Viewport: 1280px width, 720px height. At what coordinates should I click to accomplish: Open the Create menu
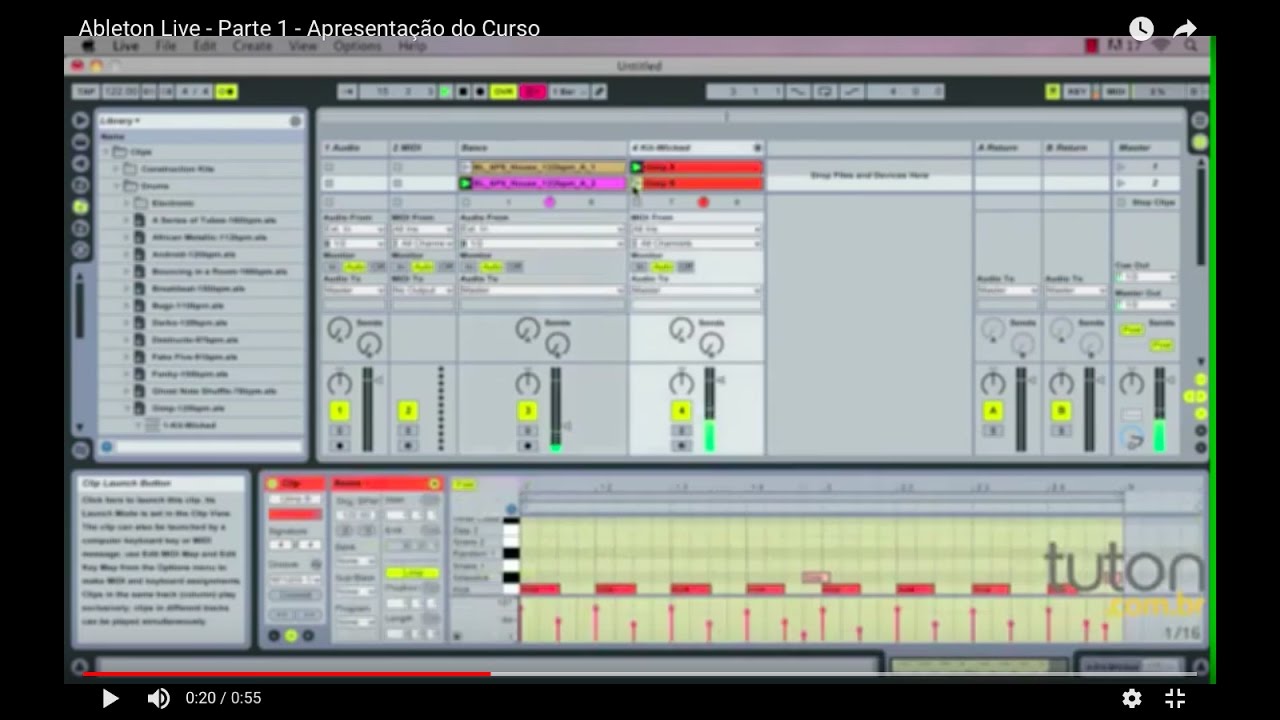pyautogui.click(x=253, y=46)
